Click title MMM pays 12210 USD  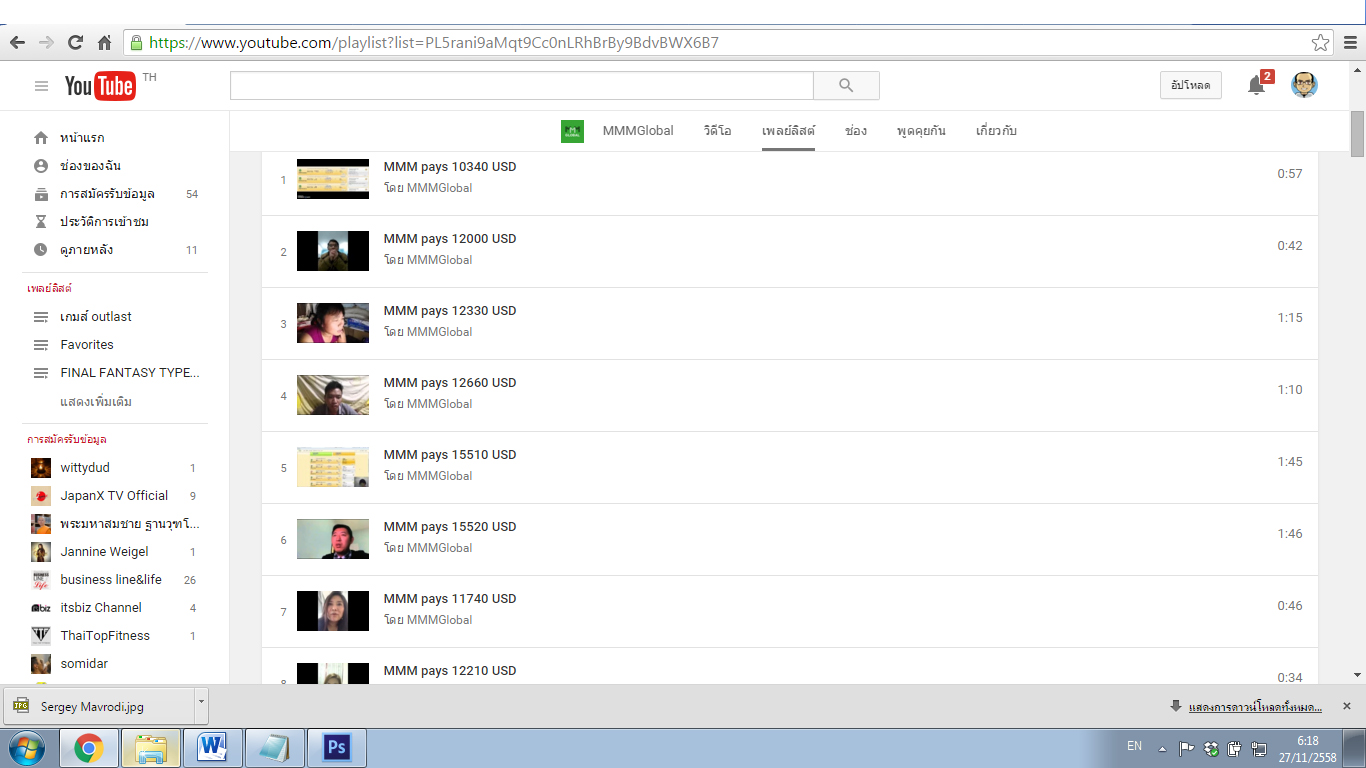tap(450, 671)
